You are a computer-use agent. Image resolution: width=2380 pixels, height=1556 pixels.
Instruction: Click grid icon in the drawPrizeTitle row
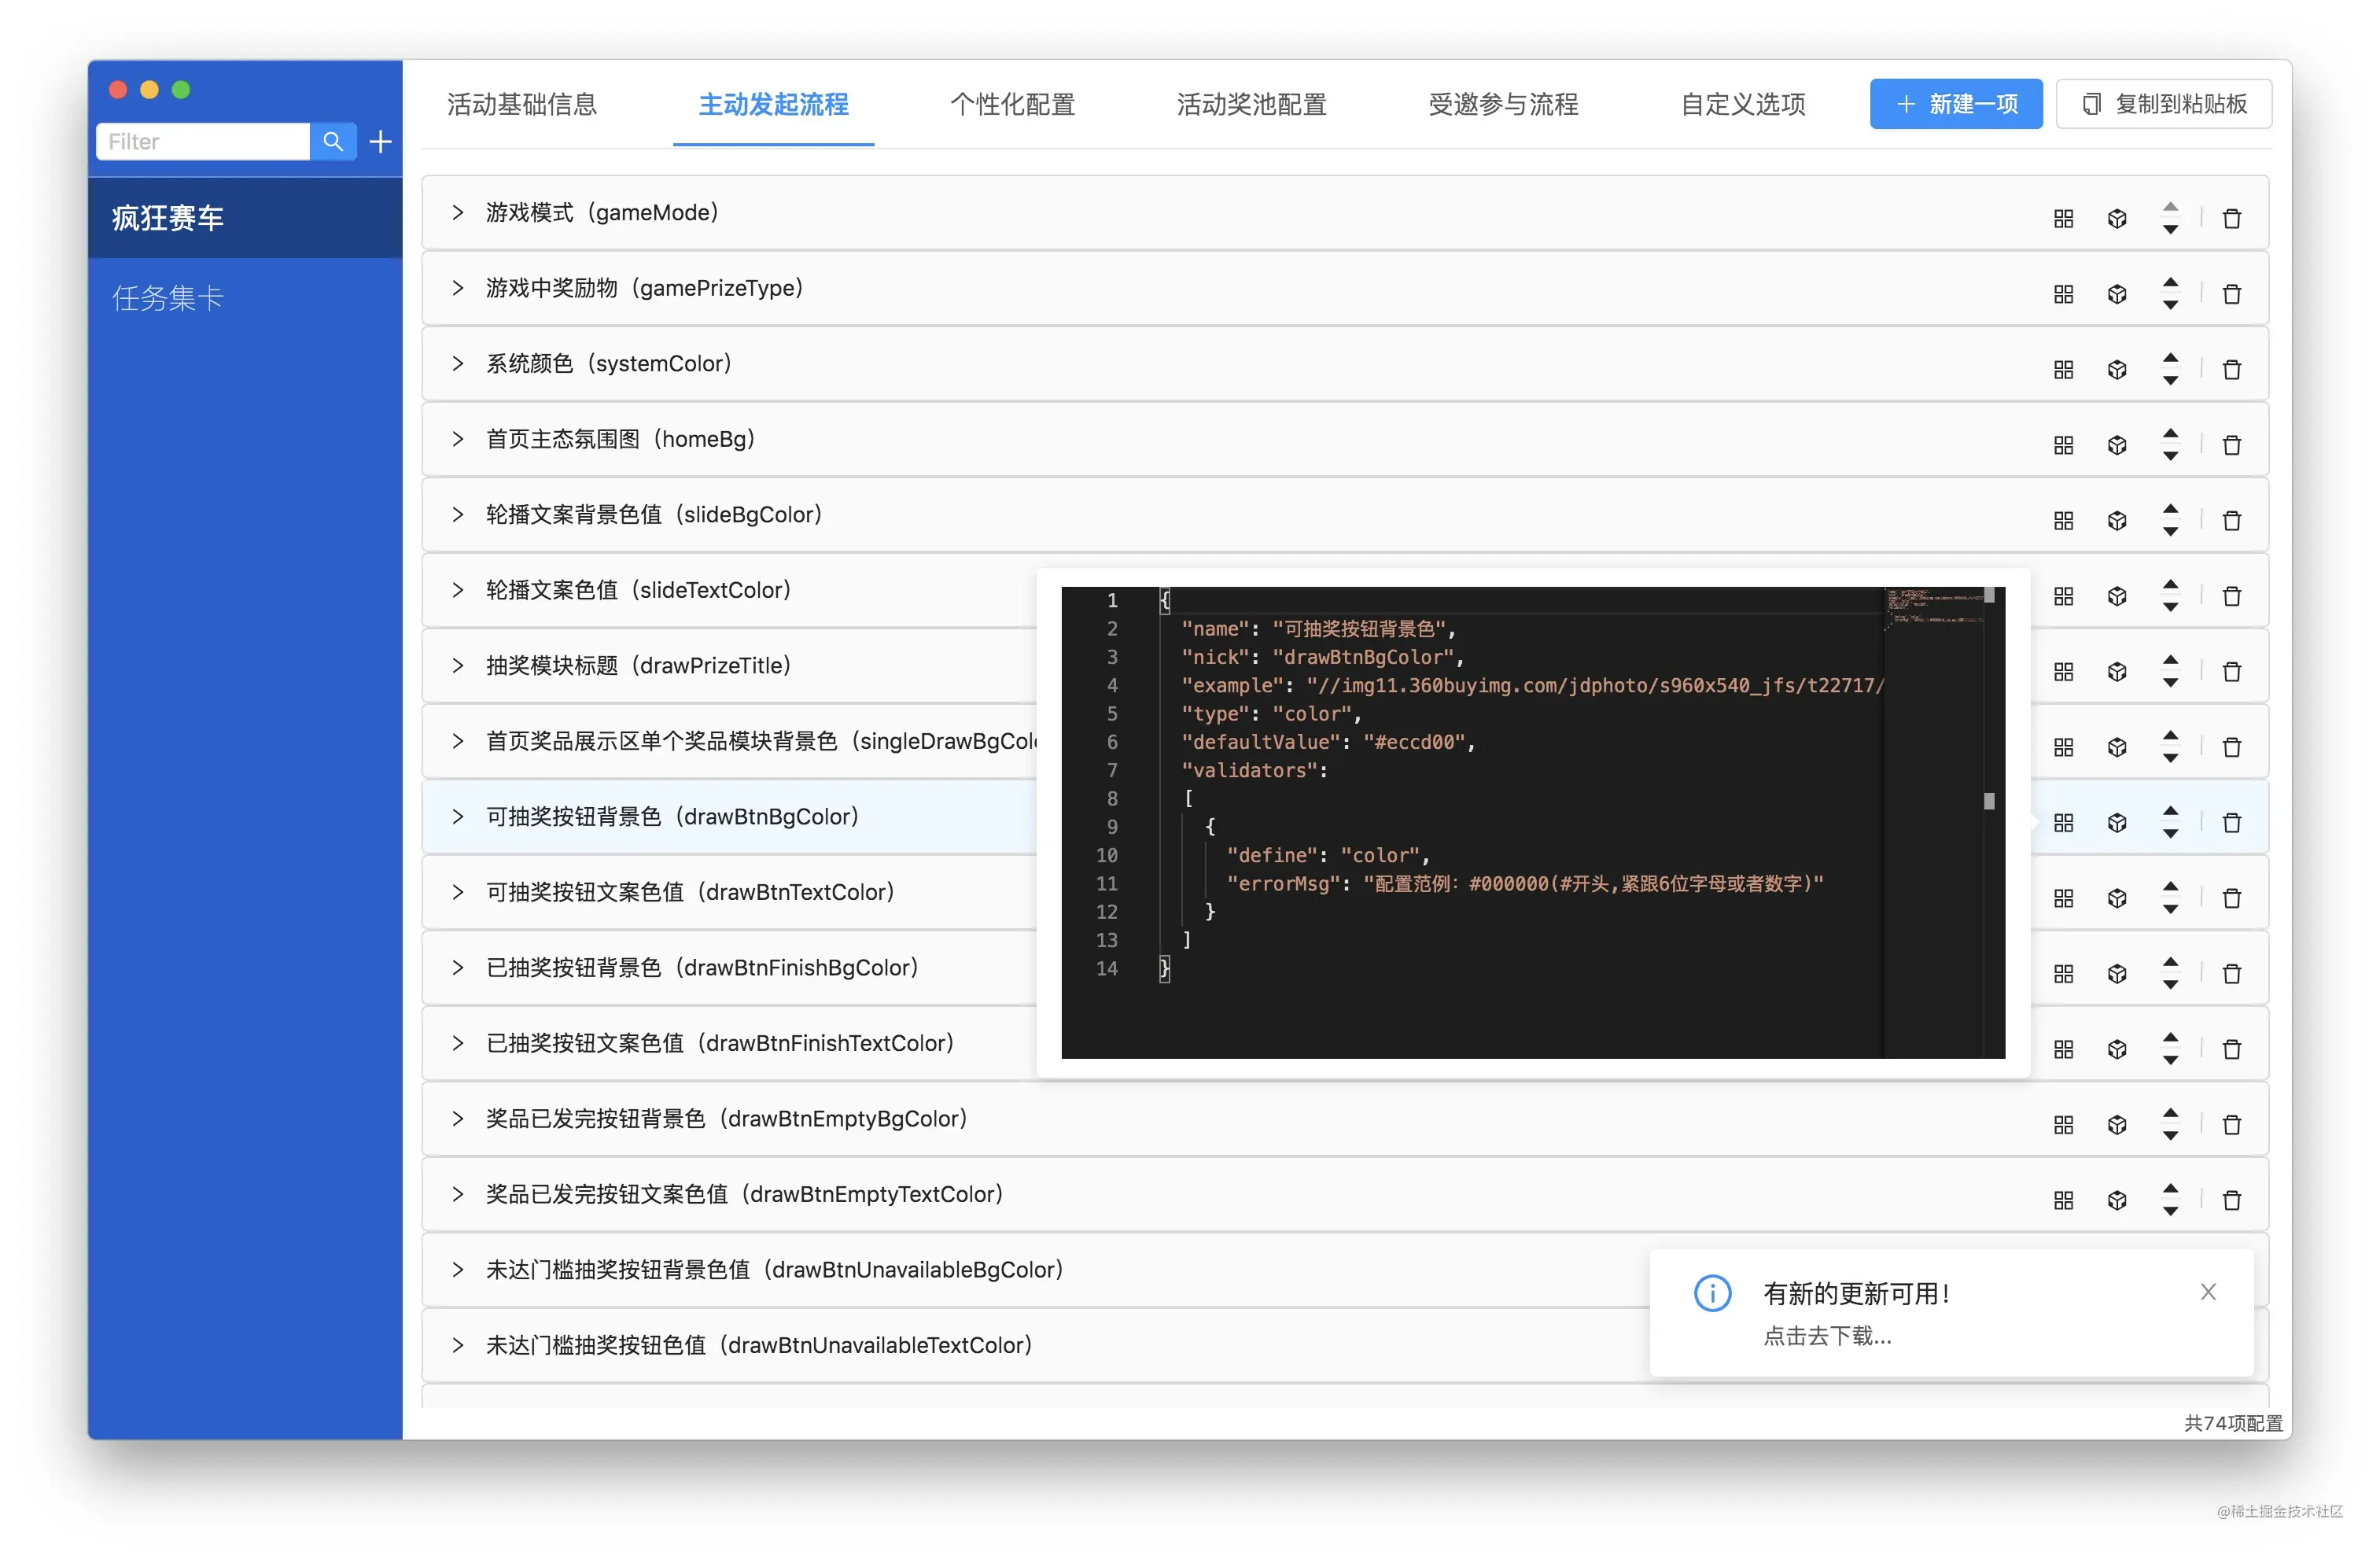tap(2063, 671)
